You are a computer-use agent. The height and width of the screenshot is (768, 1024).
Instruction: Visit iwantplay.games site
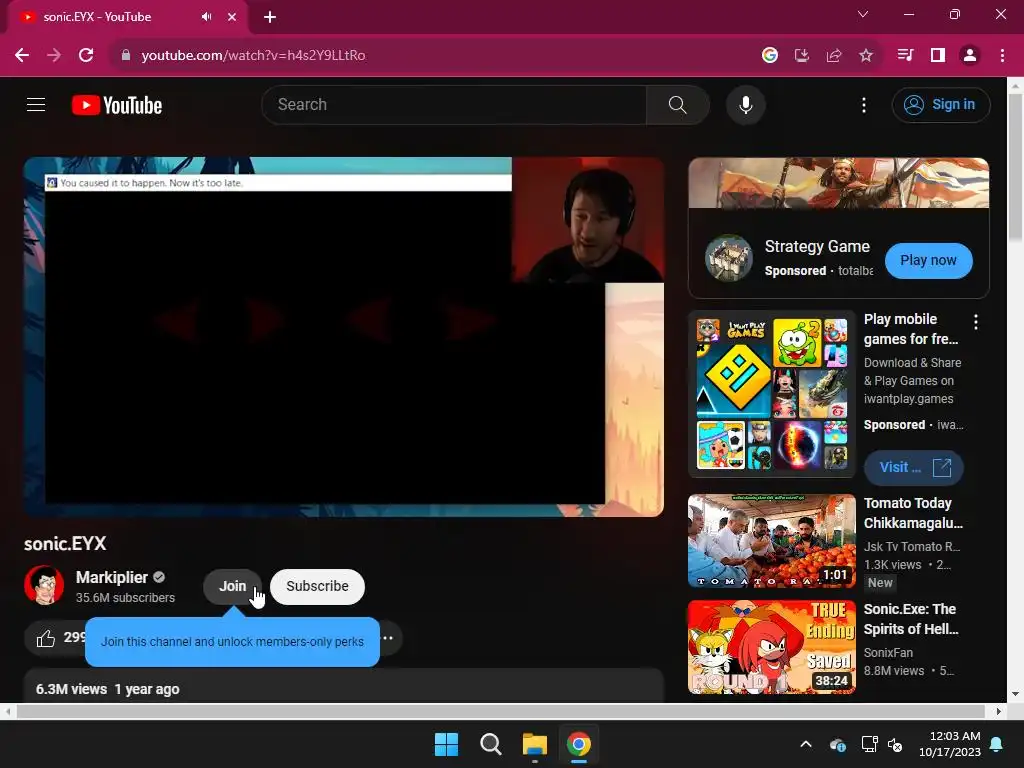(x=914, y=468)
